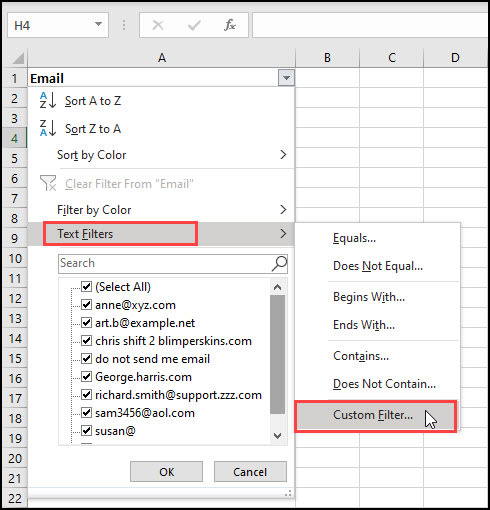Select column B header
Image resolution: width=490 pixels, height=510 pixels.
click(x=327, y=58)
